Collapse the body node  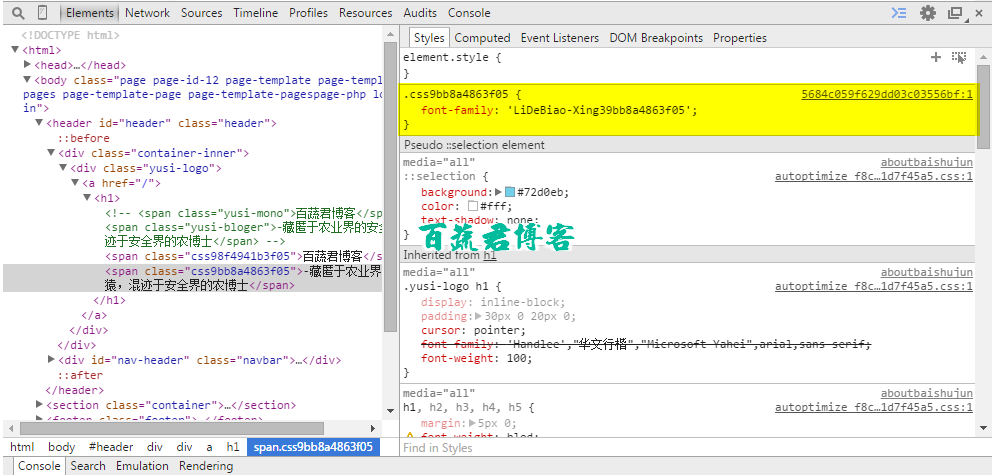coord(27,80)
